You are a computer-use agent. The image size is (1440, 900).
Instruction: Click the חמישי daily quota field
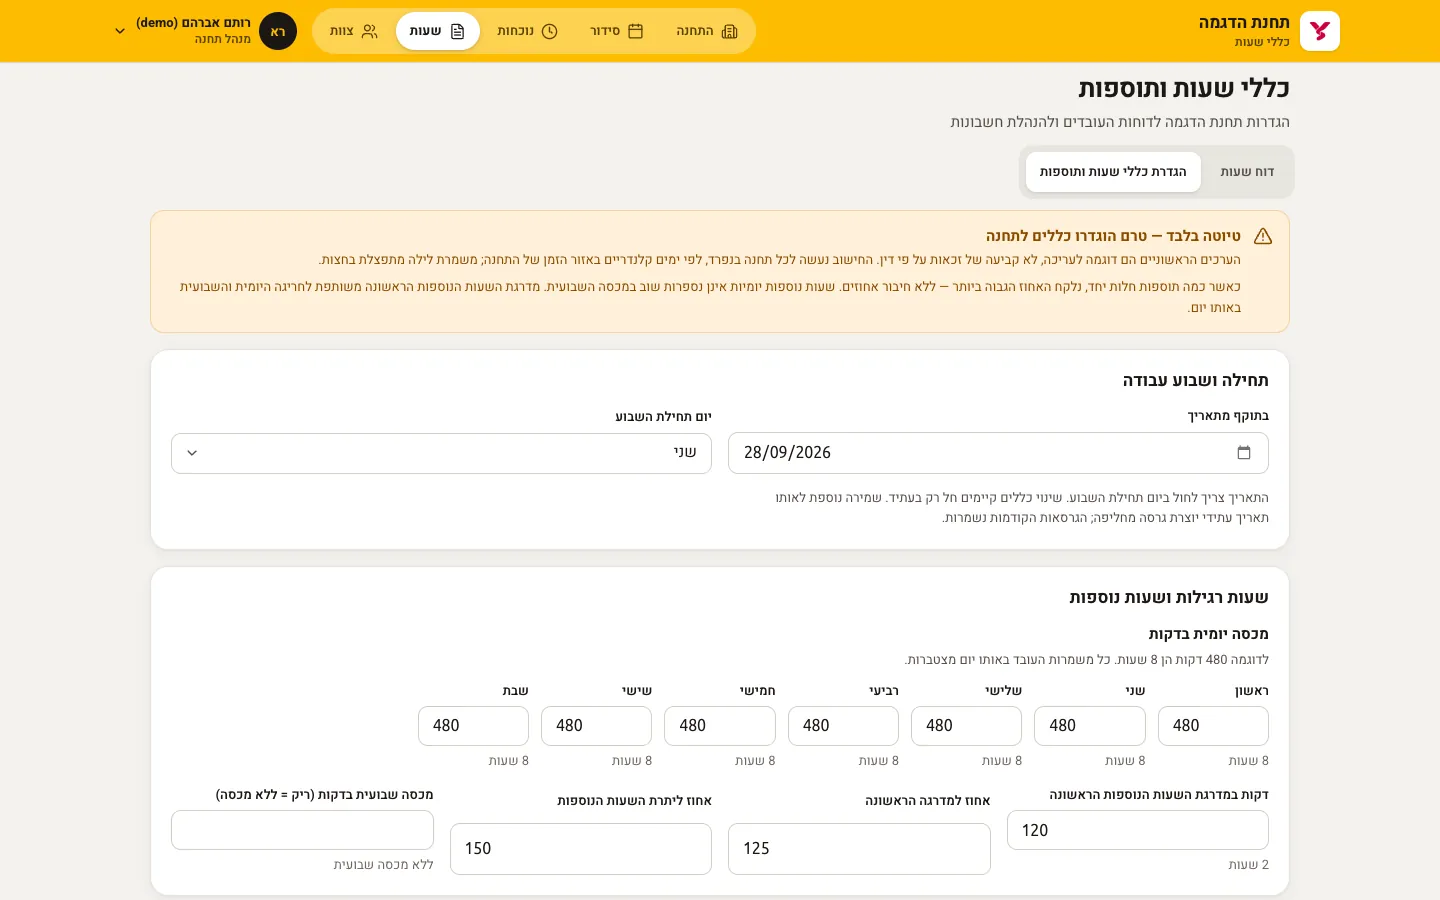(x=720, y=726)
